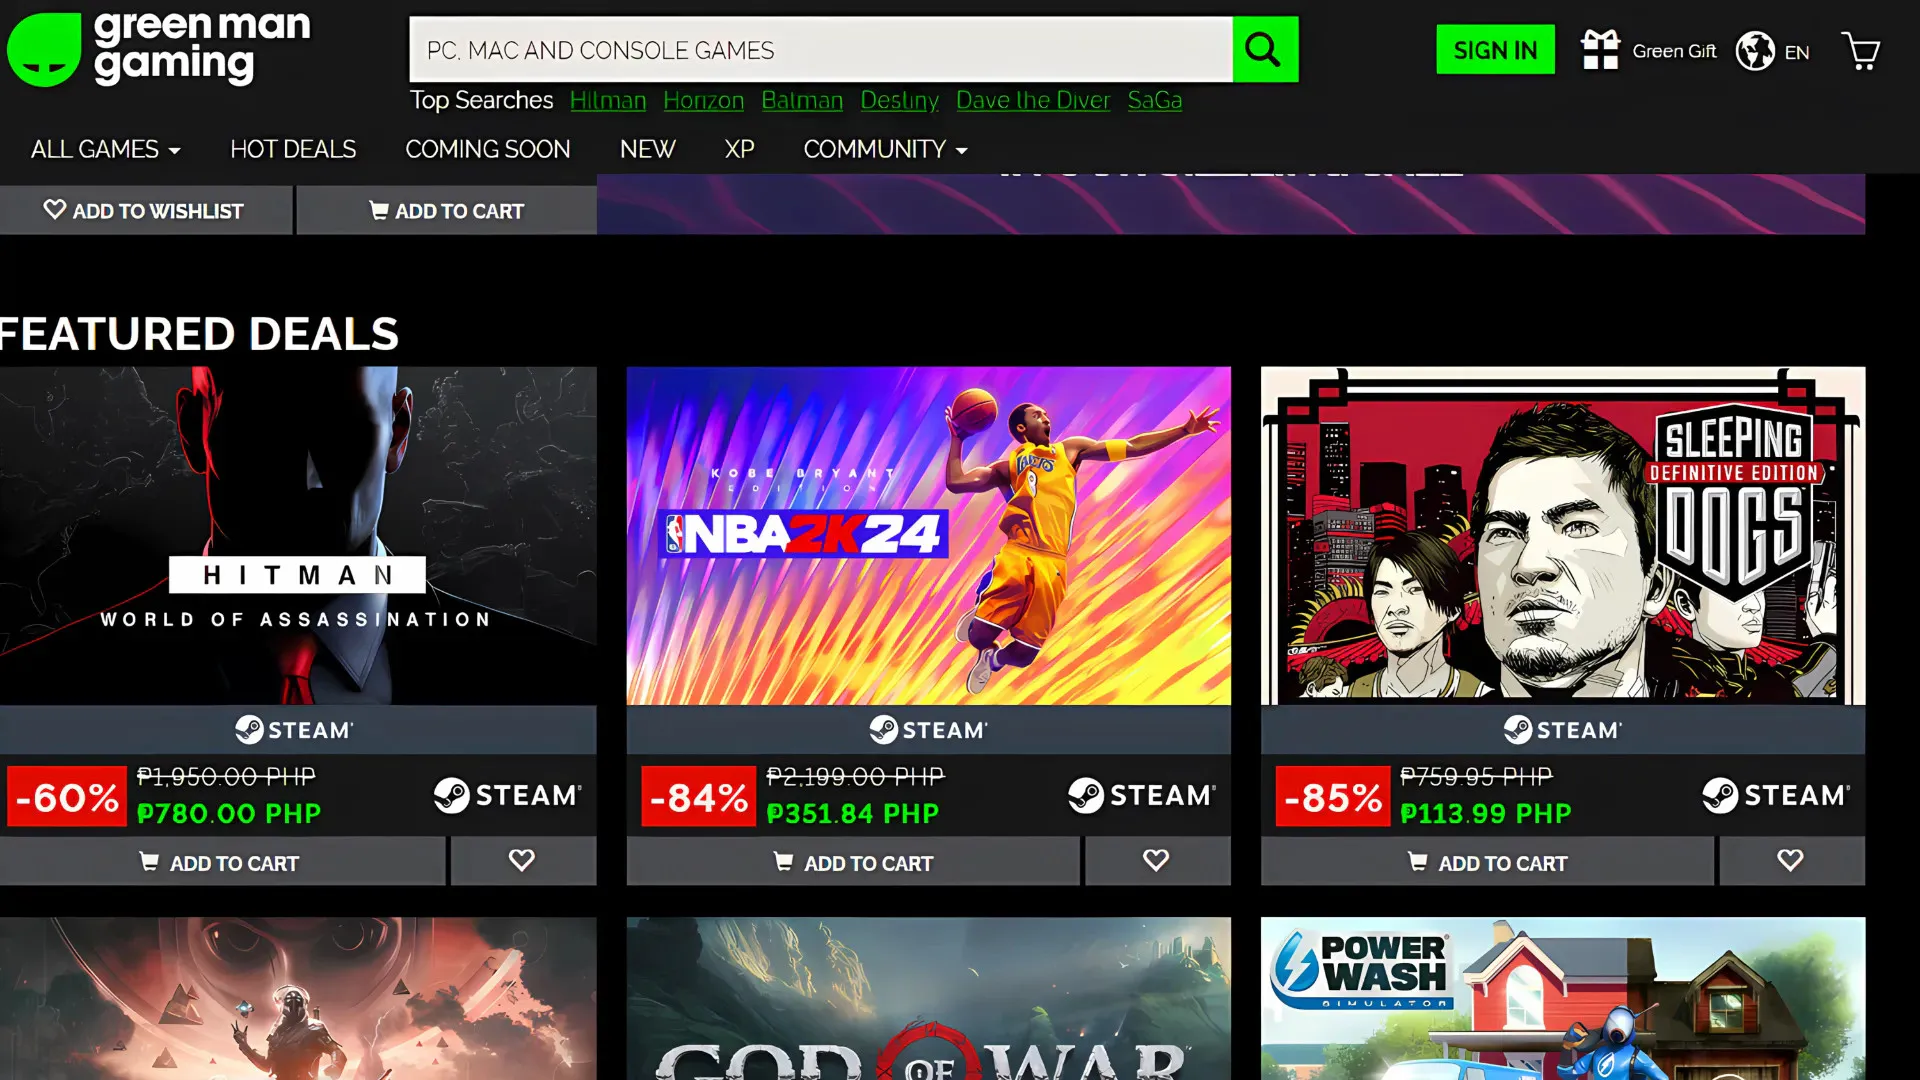This screenshot has height=1080, width=1920.
Task: Add NBA 2K24 to cart
Action: (x=853, y=862)
